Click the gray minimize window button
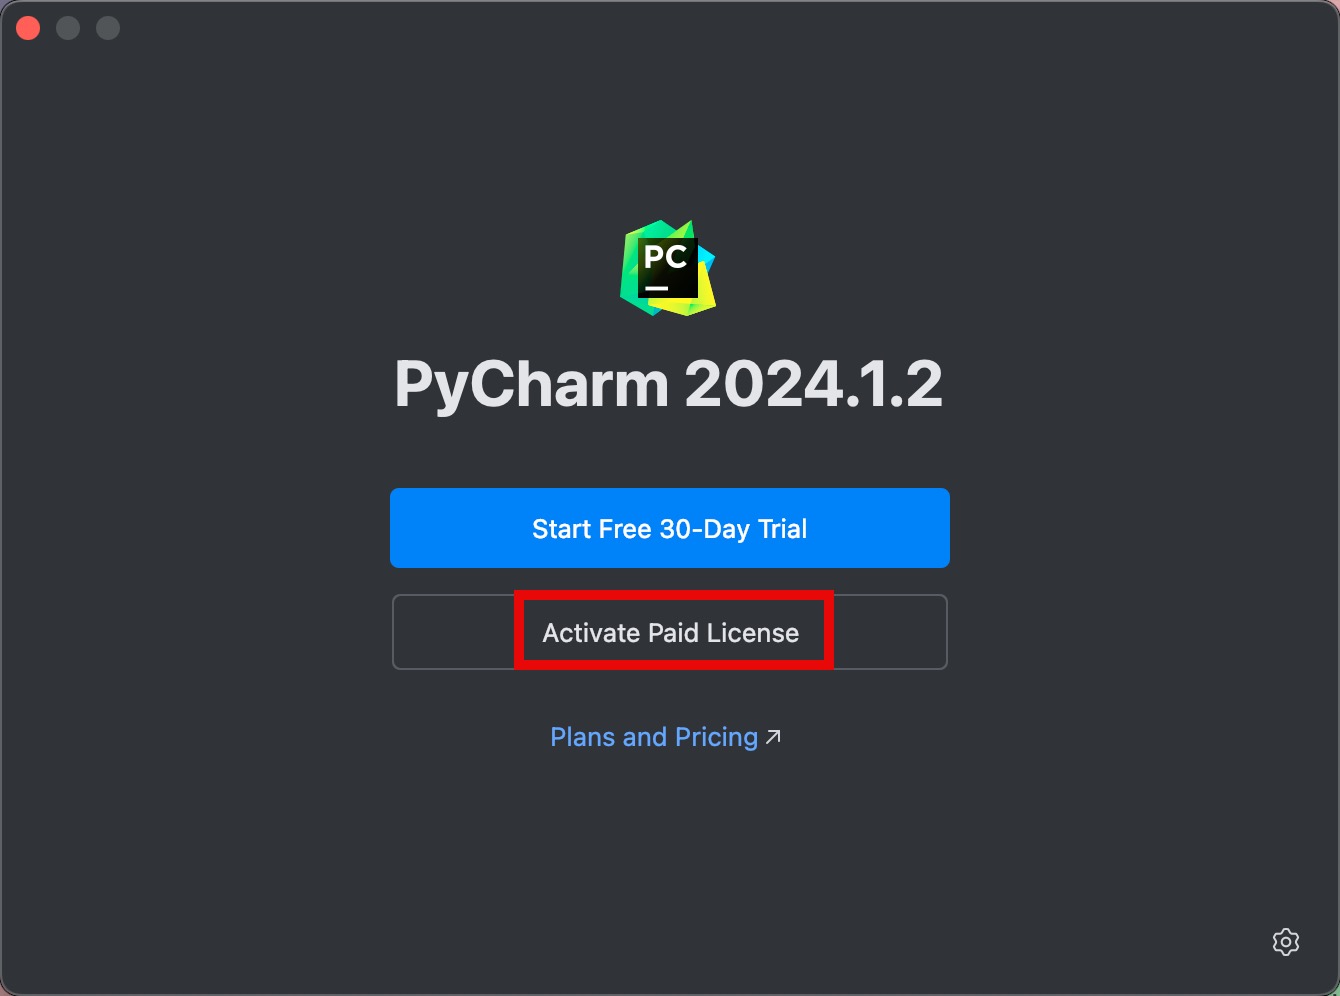 [68, 28]
